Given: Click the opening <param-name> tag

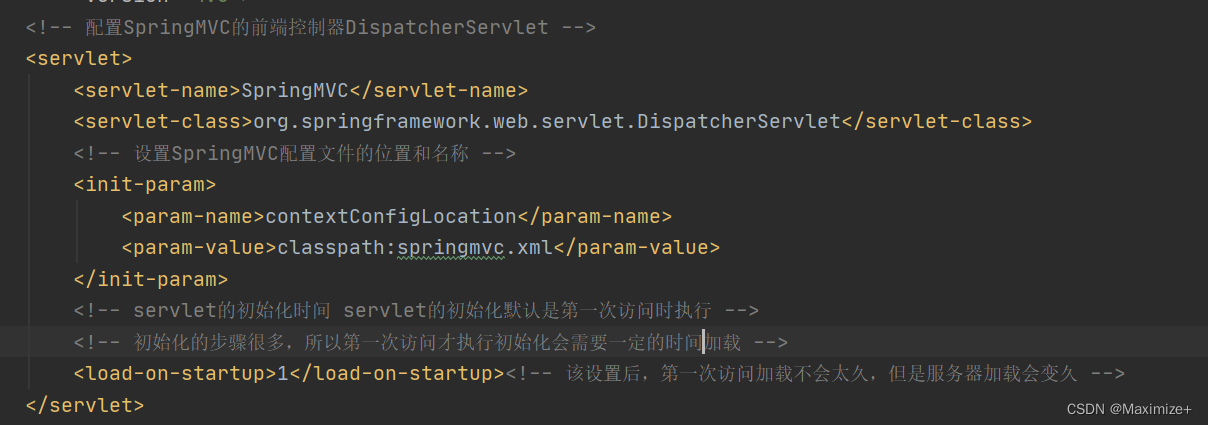Looking at the screenshot, I should pyautogui.click(x=193, y=216).
